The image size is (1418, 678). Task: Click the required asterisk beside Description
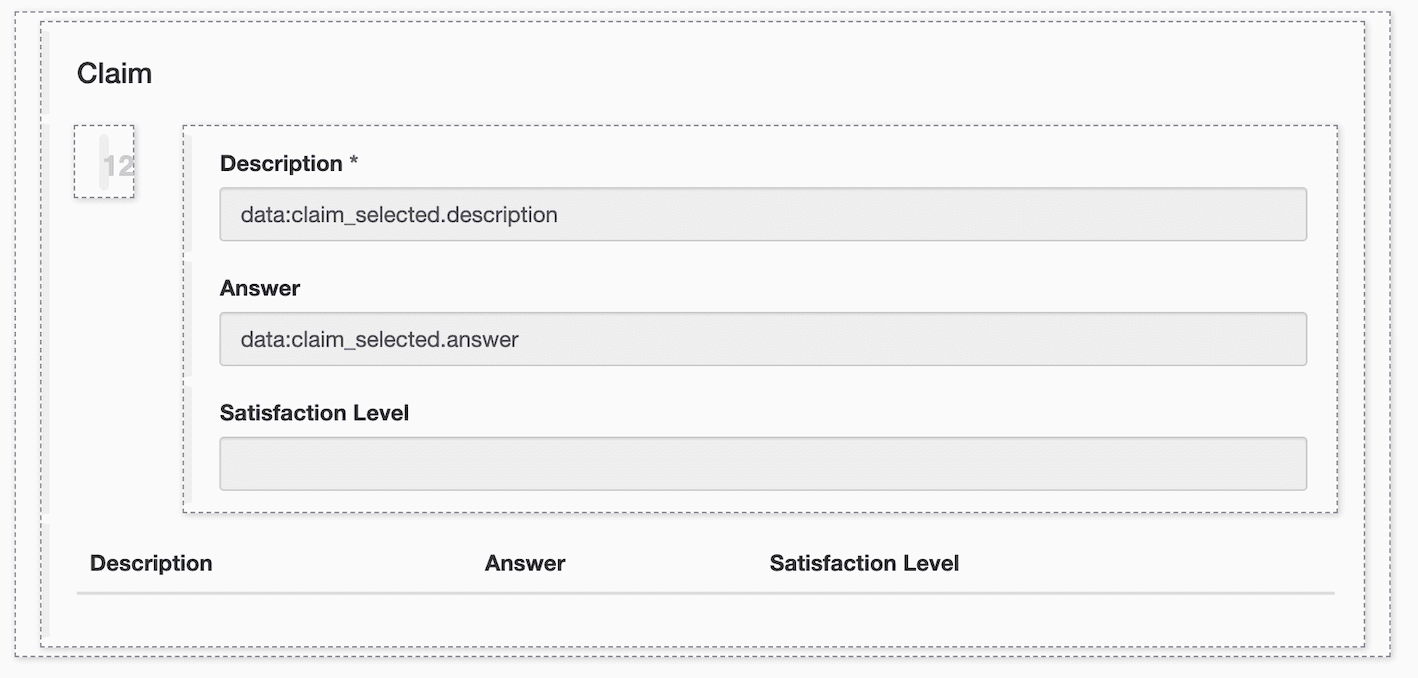pos(353,160)
